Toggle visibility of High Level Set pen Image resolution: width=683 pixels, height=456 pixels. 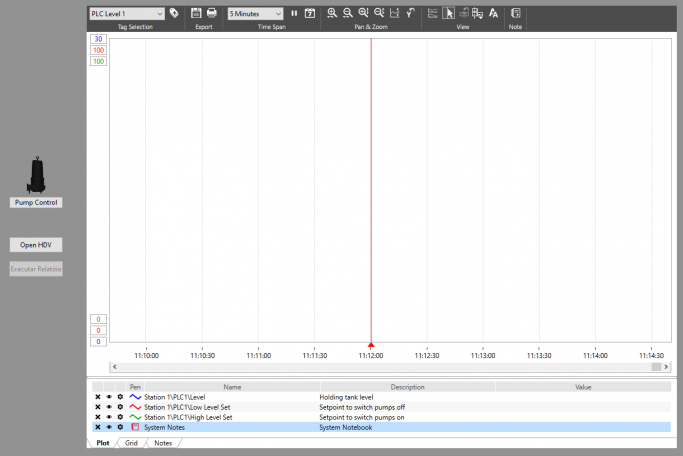(109, 417)
